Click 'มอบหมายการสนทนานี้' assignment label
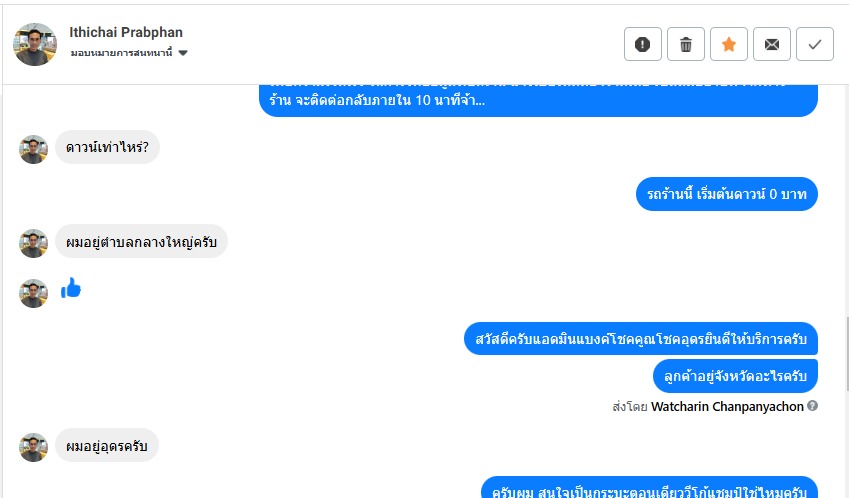Image resolution: width=849 pixels, height=498 pixels. pos(121,53)
